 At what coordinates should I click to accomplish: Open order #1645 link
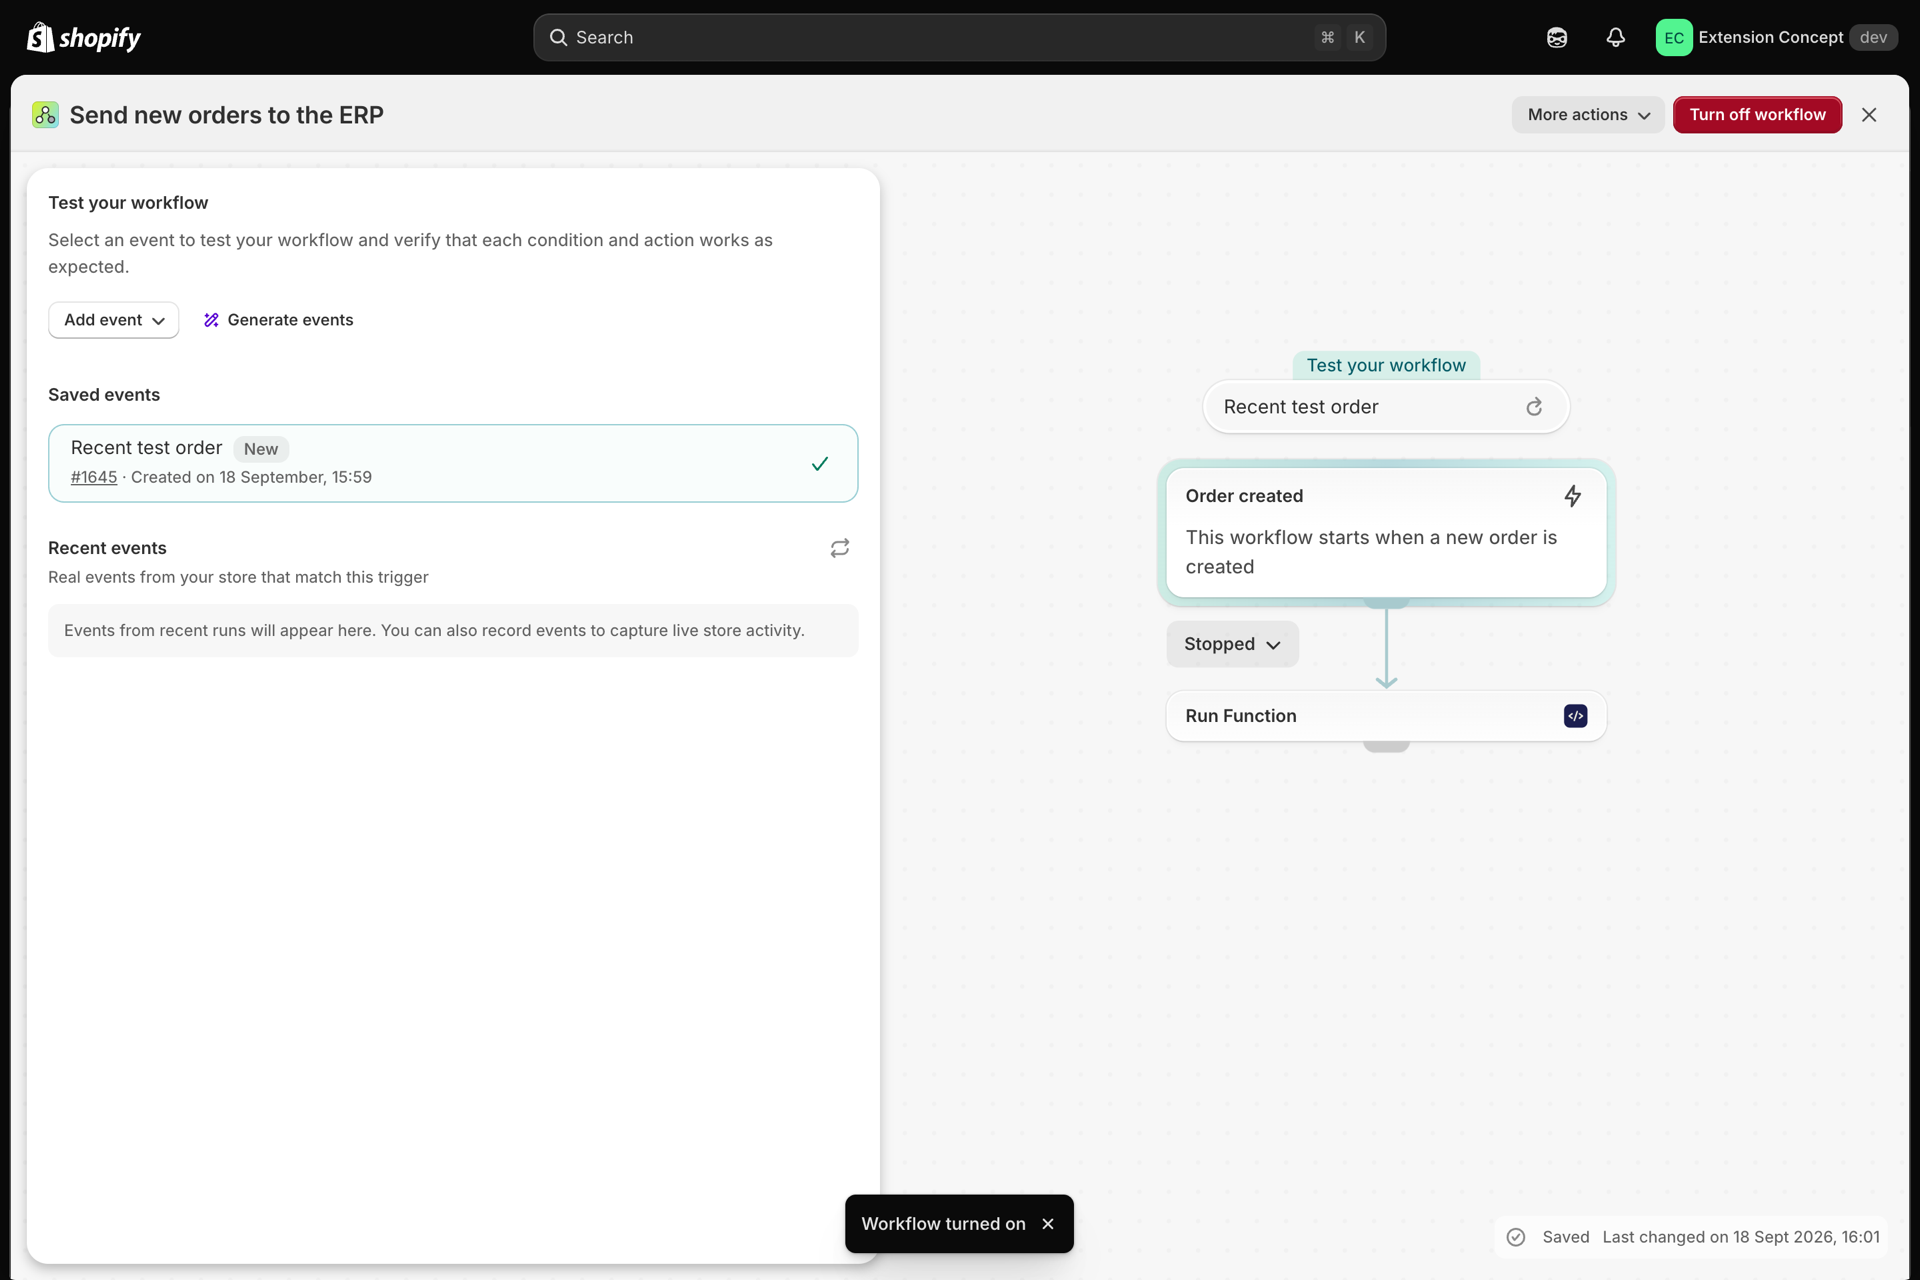tap(94, 477)
